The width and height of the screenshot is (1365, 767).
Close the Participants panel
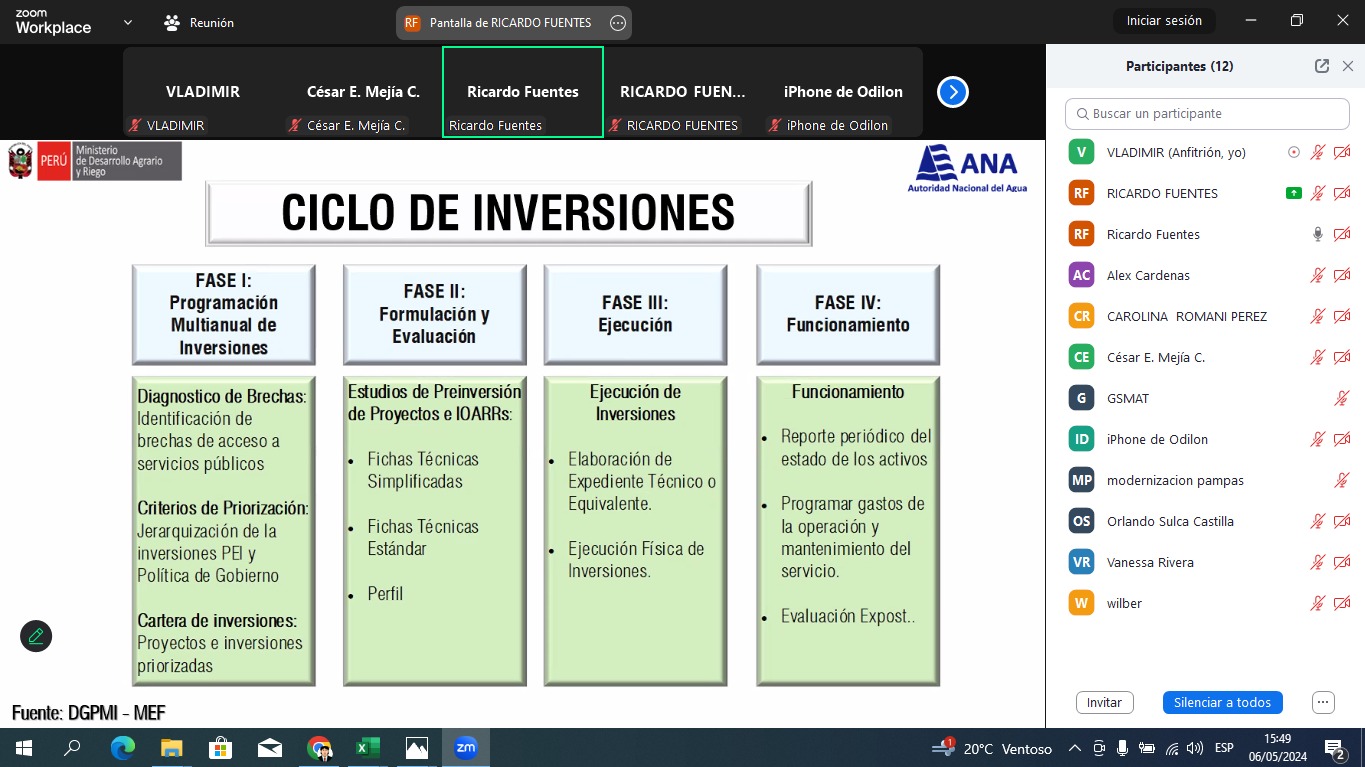(x=1348, y=66)
